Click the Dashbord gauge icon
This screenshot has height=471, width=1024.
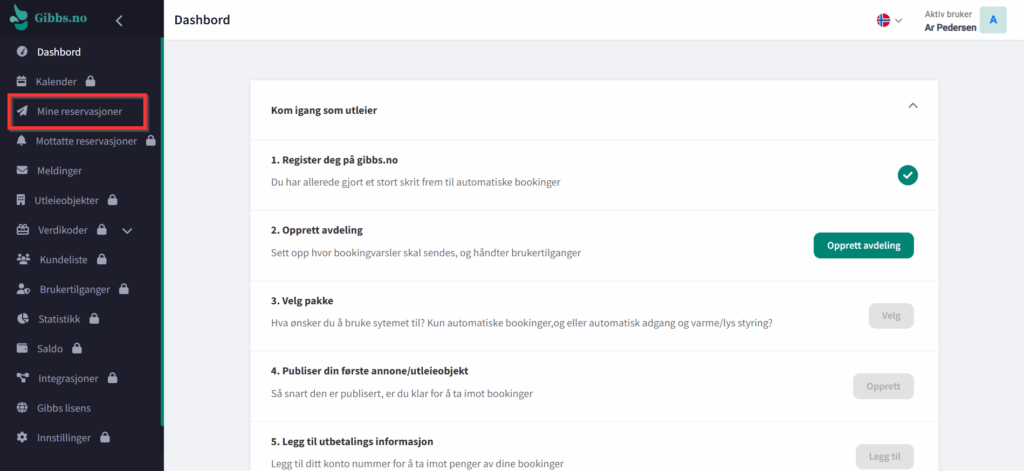click(22, 52)
